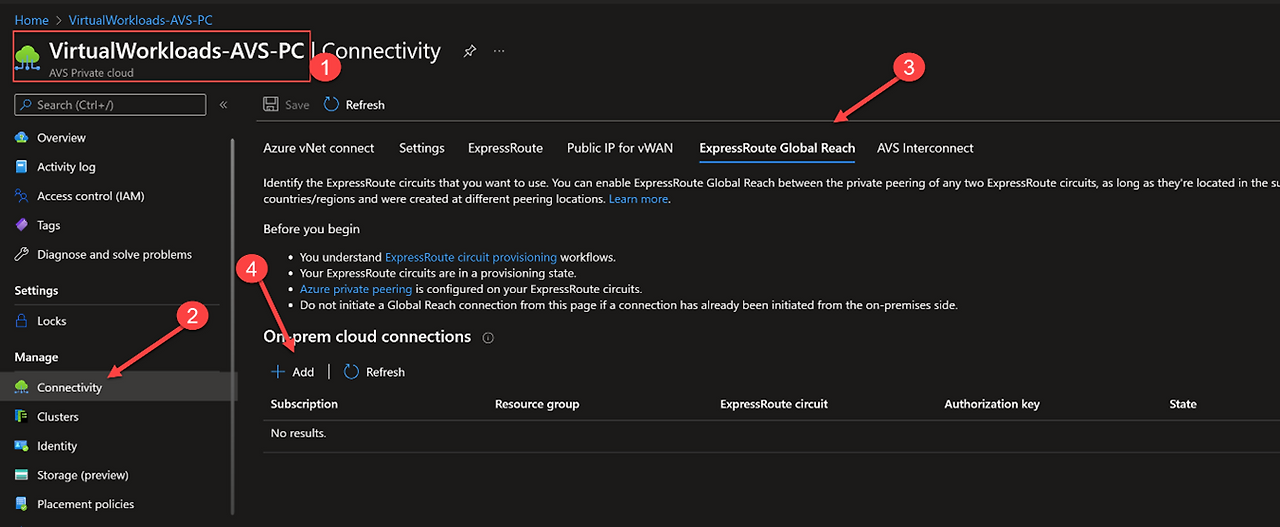The image size is (1280, 527).
Task: Click the ExpressRoute circuit column header
Action: (774, 404)
